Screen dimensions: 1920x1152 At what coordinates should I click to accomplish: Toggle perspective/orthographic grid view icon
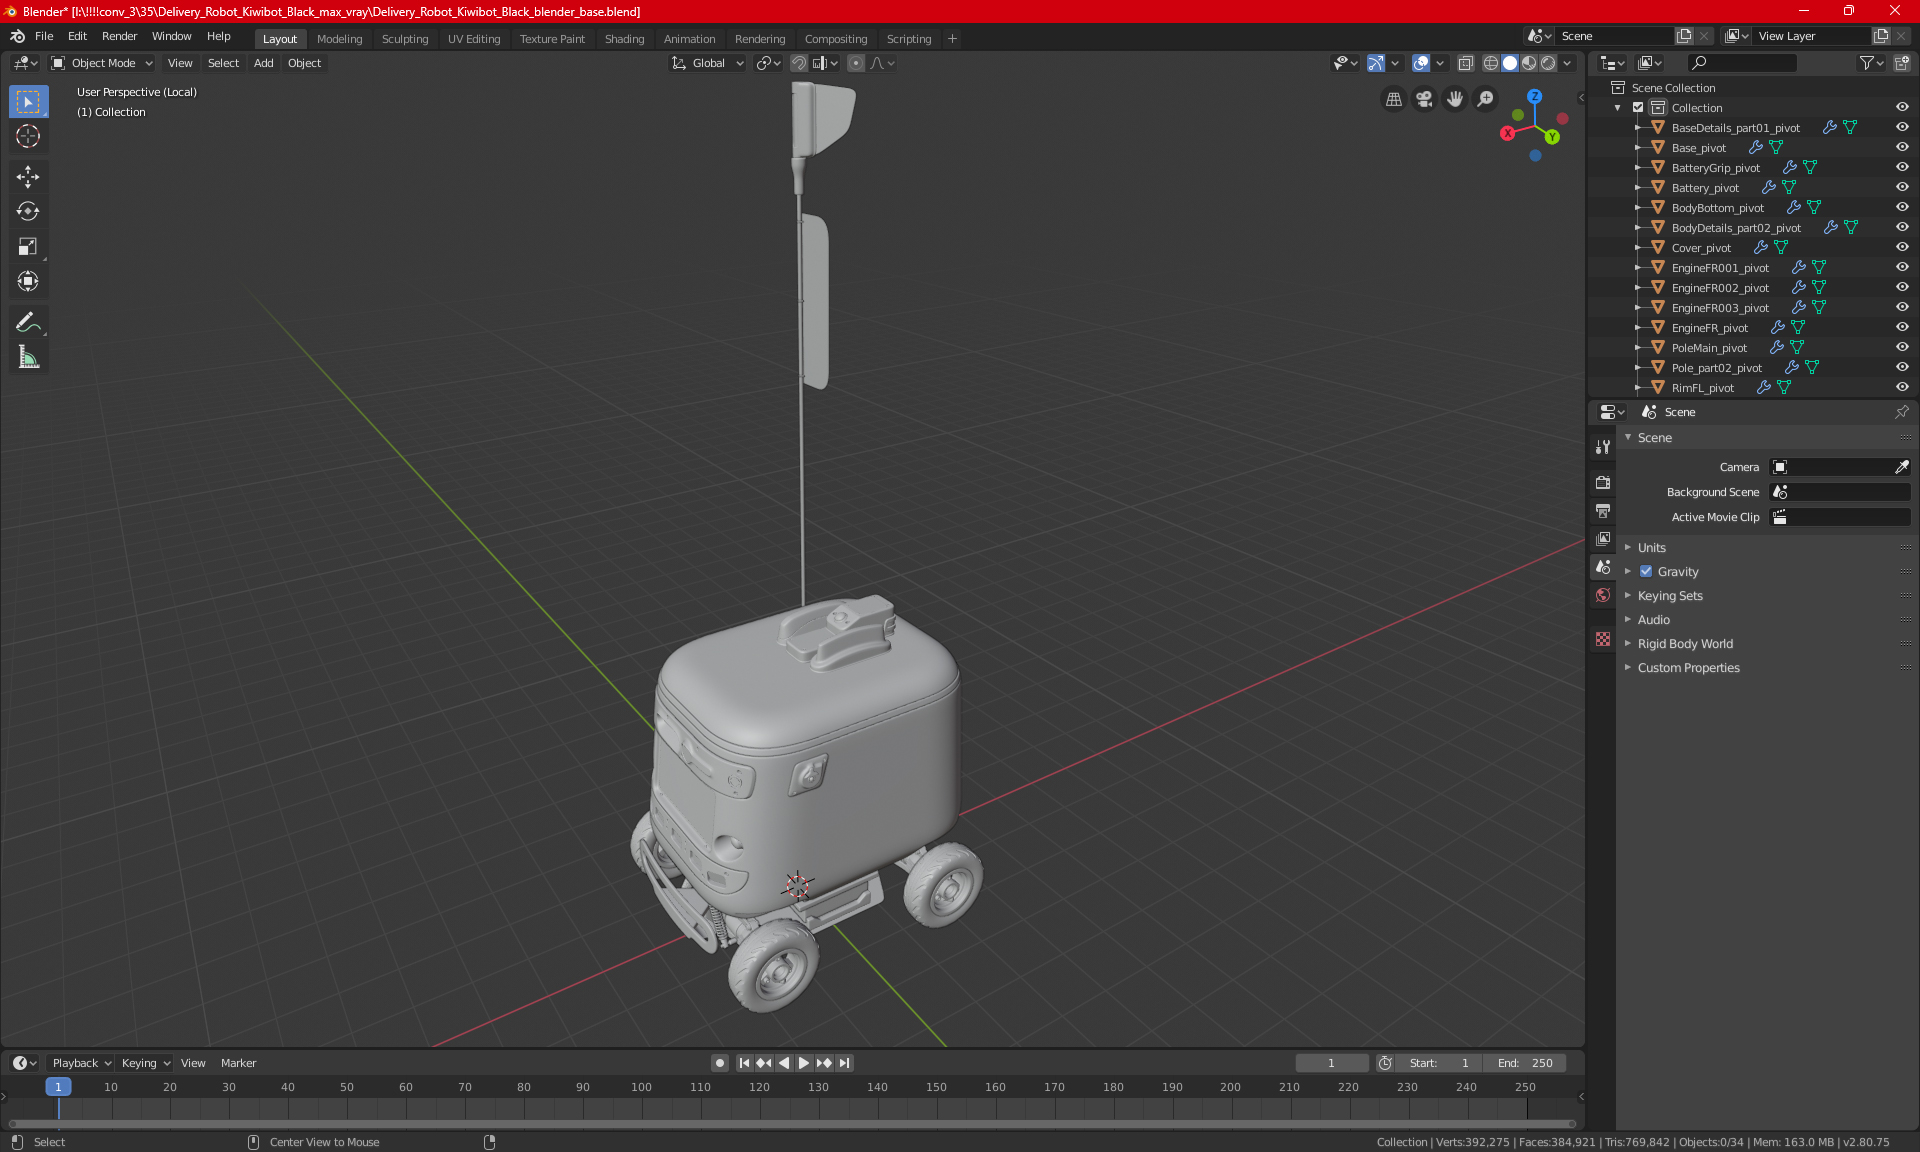tap(1393, 99)
